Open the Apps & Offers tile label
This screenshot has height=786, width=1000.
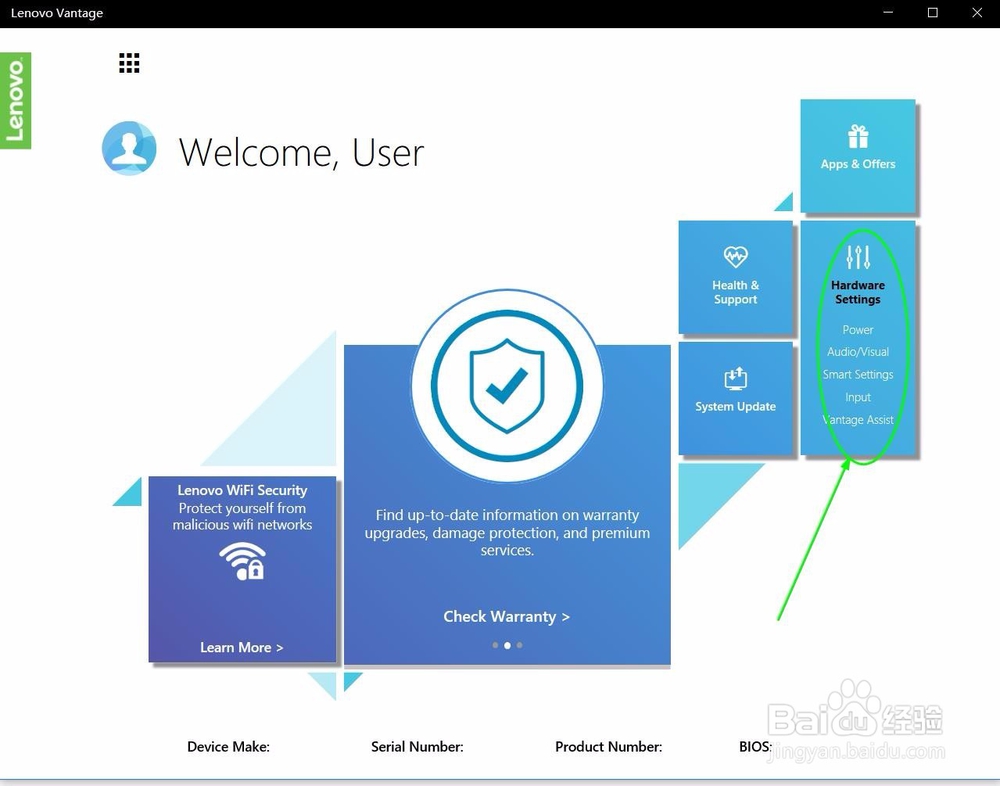[858, 164]
